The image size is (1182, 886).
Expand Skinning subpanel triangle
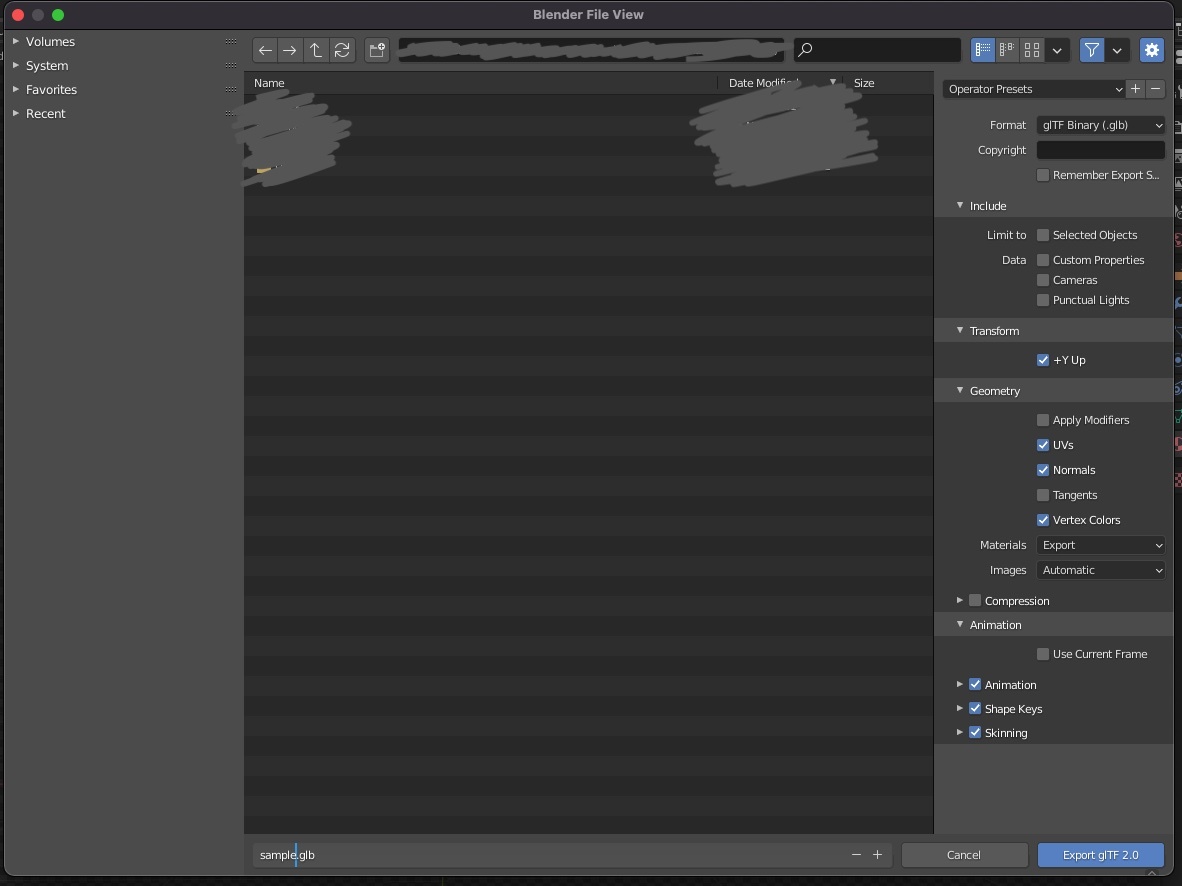tap(960, 733)
